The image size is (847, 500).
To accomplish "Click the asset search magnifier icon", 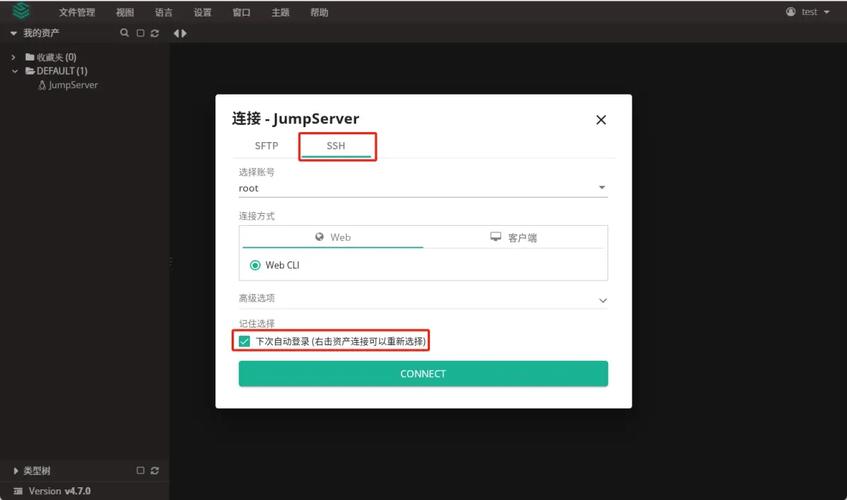I will pos(124,33).
